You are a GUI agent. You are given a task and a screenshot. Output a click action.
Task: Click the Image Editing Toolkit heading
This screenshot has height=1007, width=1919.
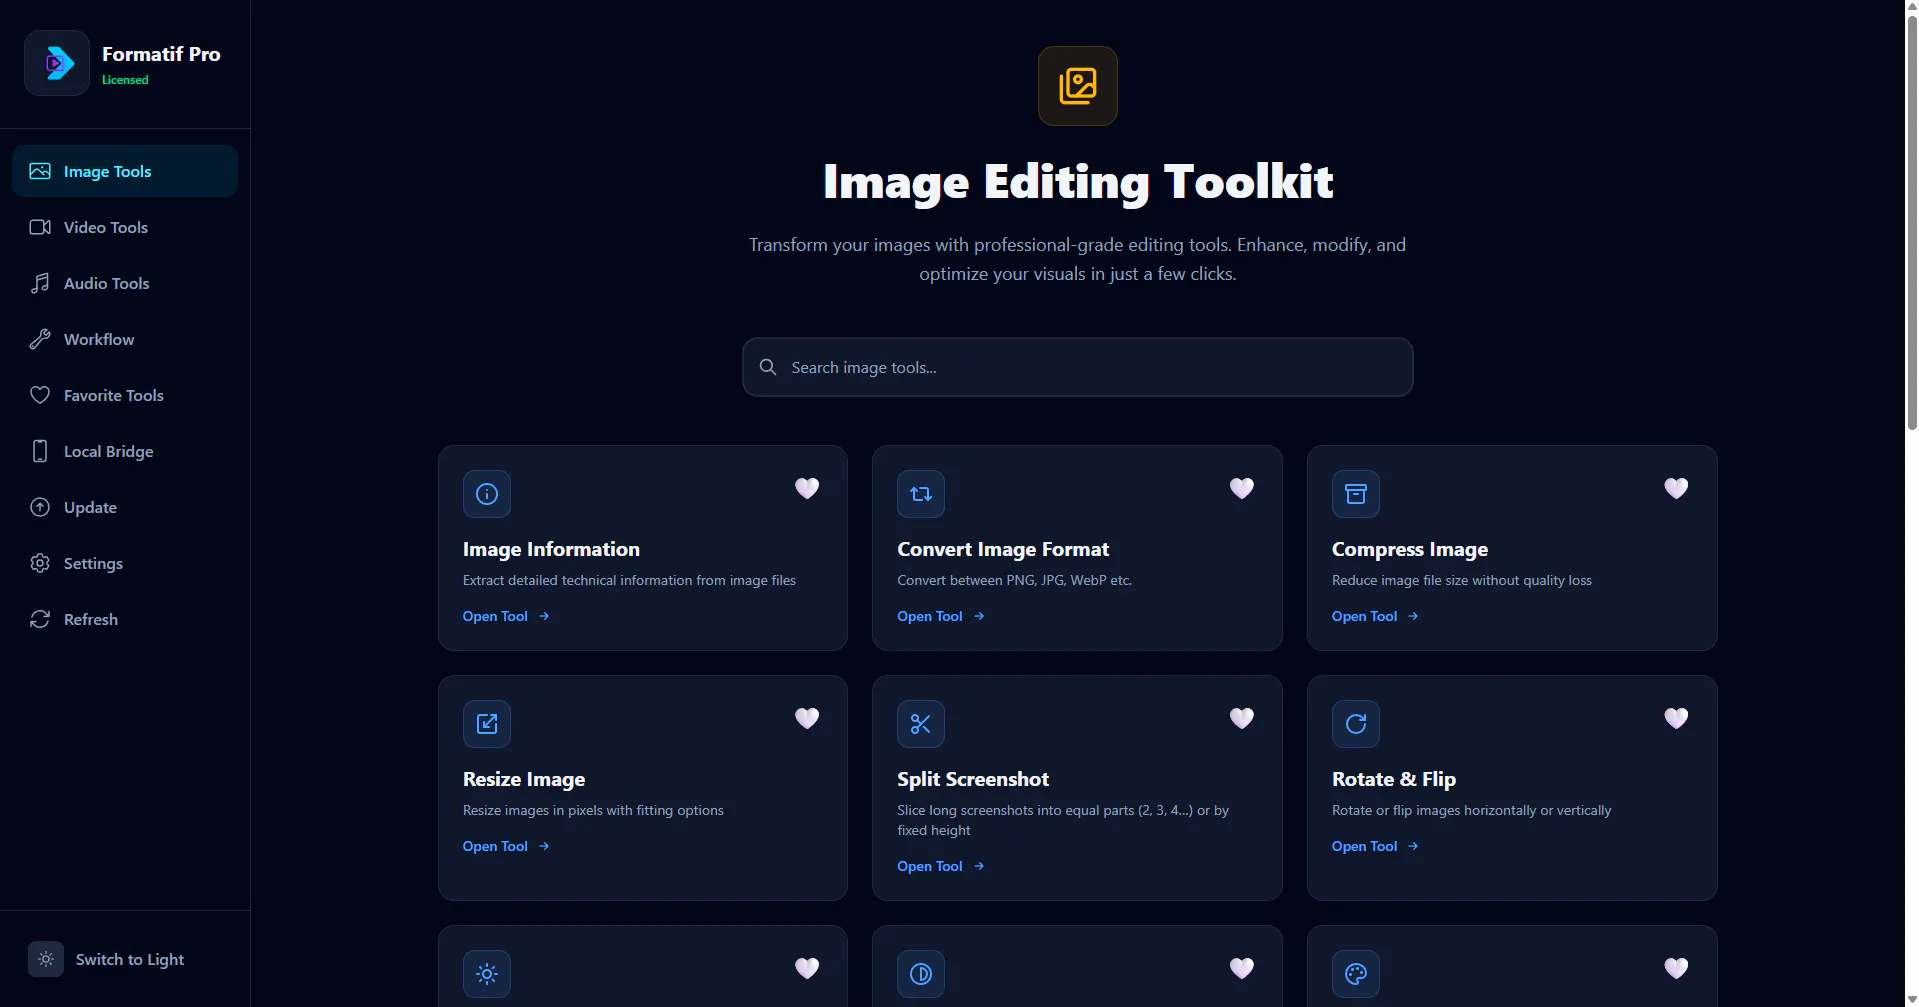(1078, 182)
